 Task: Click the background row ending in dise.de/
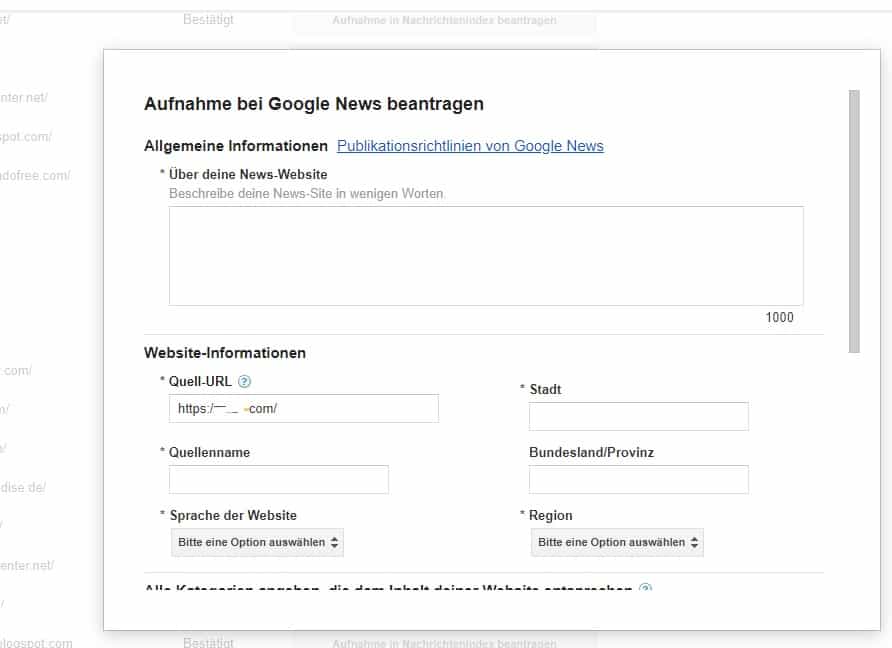[23, 488]
